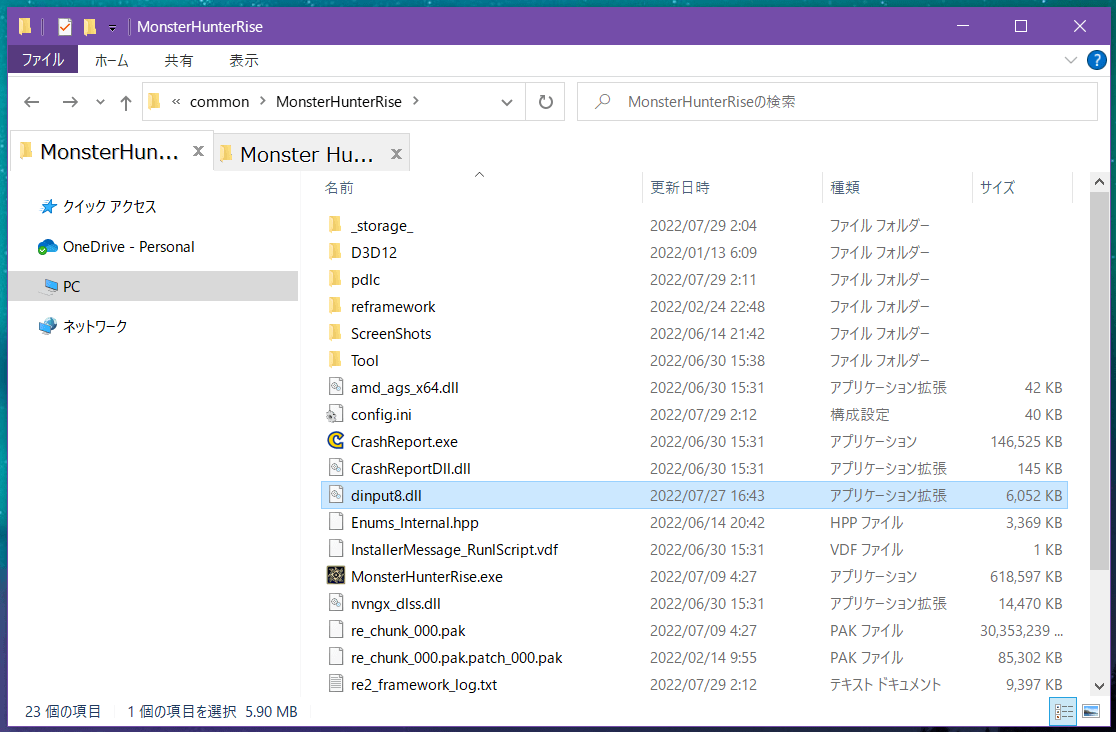This screenshot has width=1116, height=732.
Task: Refresh the MonsterHunterRise folder view
Action: point(545,102)
